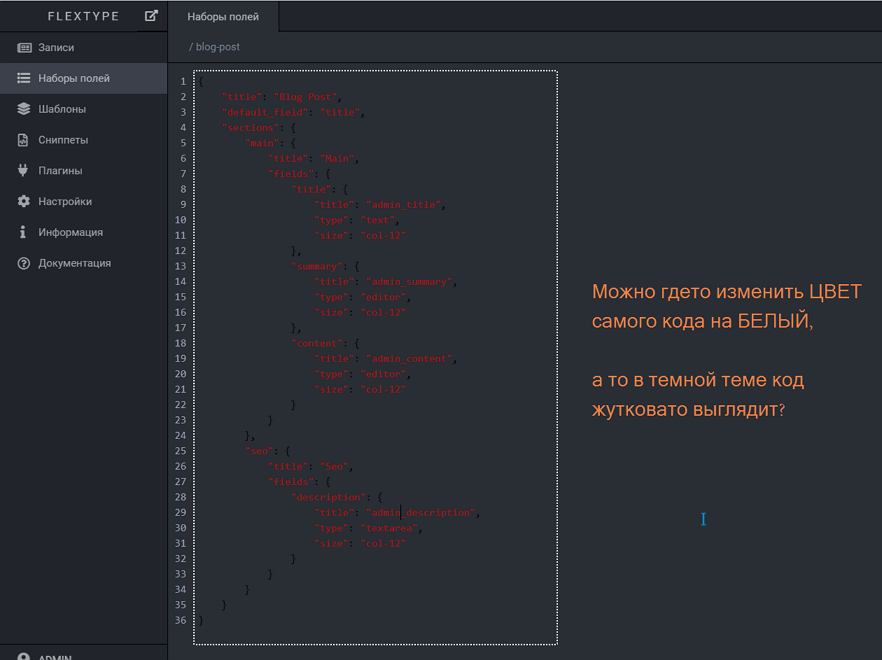Image resolution: width=882 pixels, height=660 pixels.
Task: Click "summary" key in code editor
Action: pyautogui.click(x=317, y=266)
